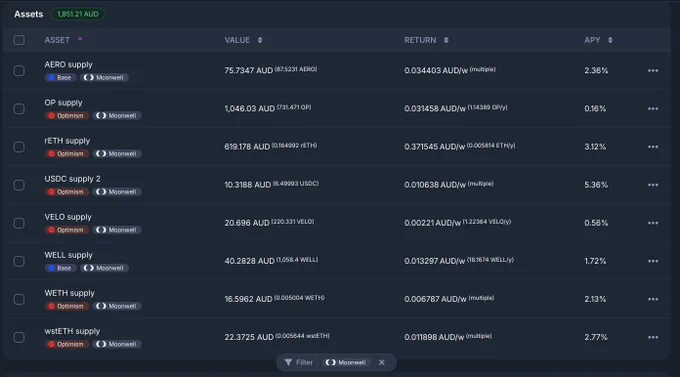Click the Moonwell tag on VELO supply
This screenshot has width=680, height=377.
pos(117,230)
